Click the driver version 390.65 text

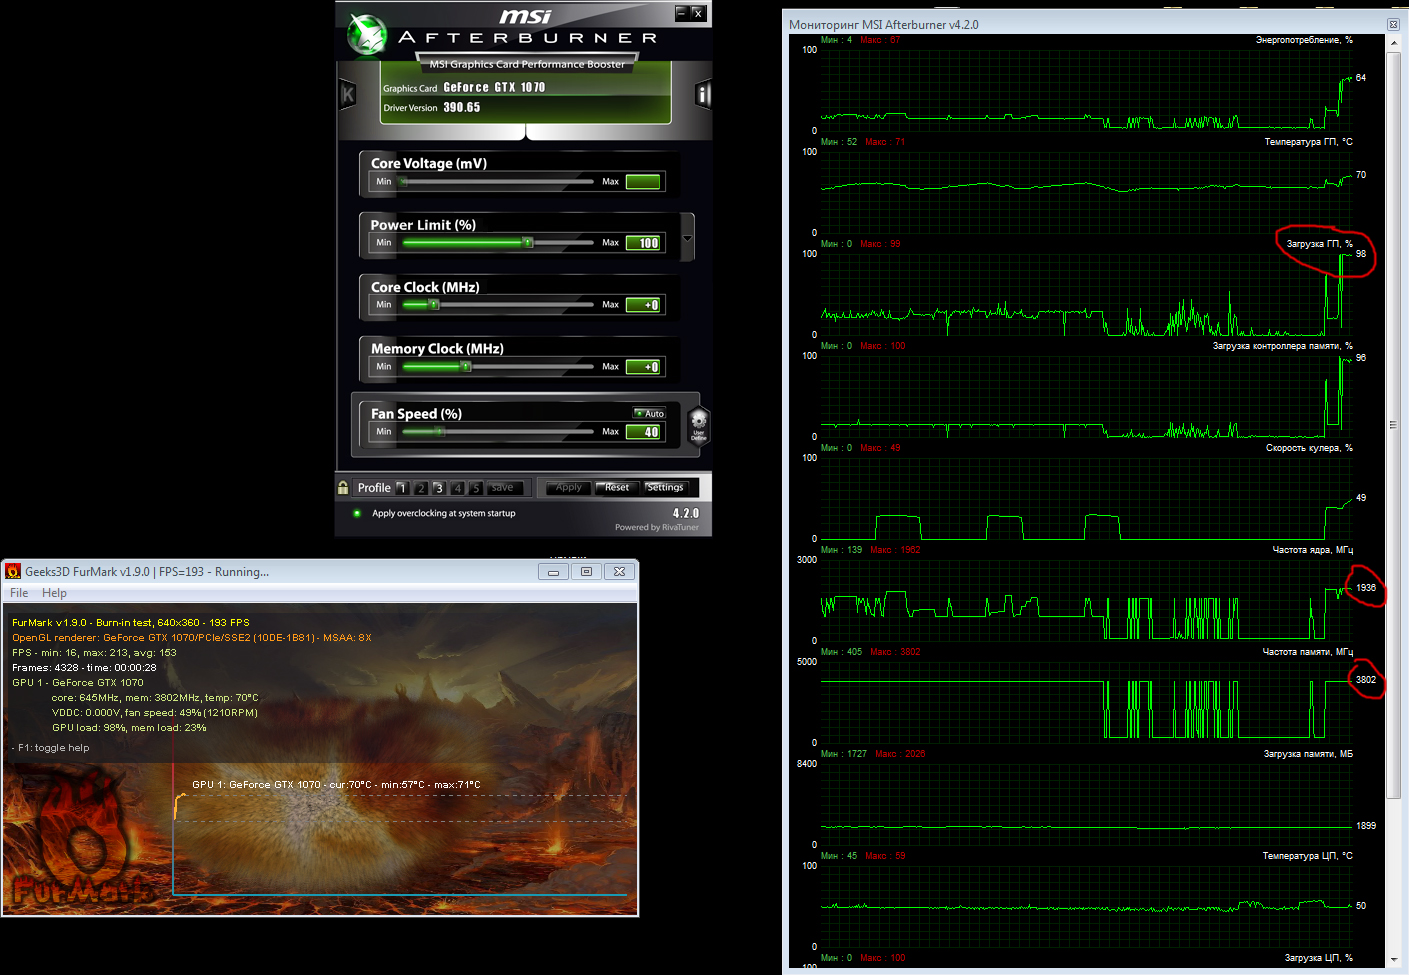pyautogui.click(x=462, y=107)
